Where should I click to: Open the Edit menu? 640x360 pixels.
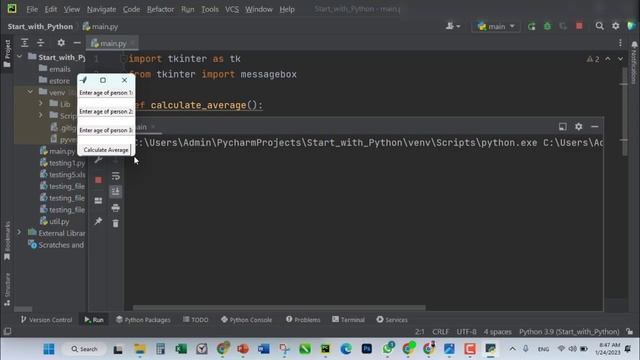point(51,9)
